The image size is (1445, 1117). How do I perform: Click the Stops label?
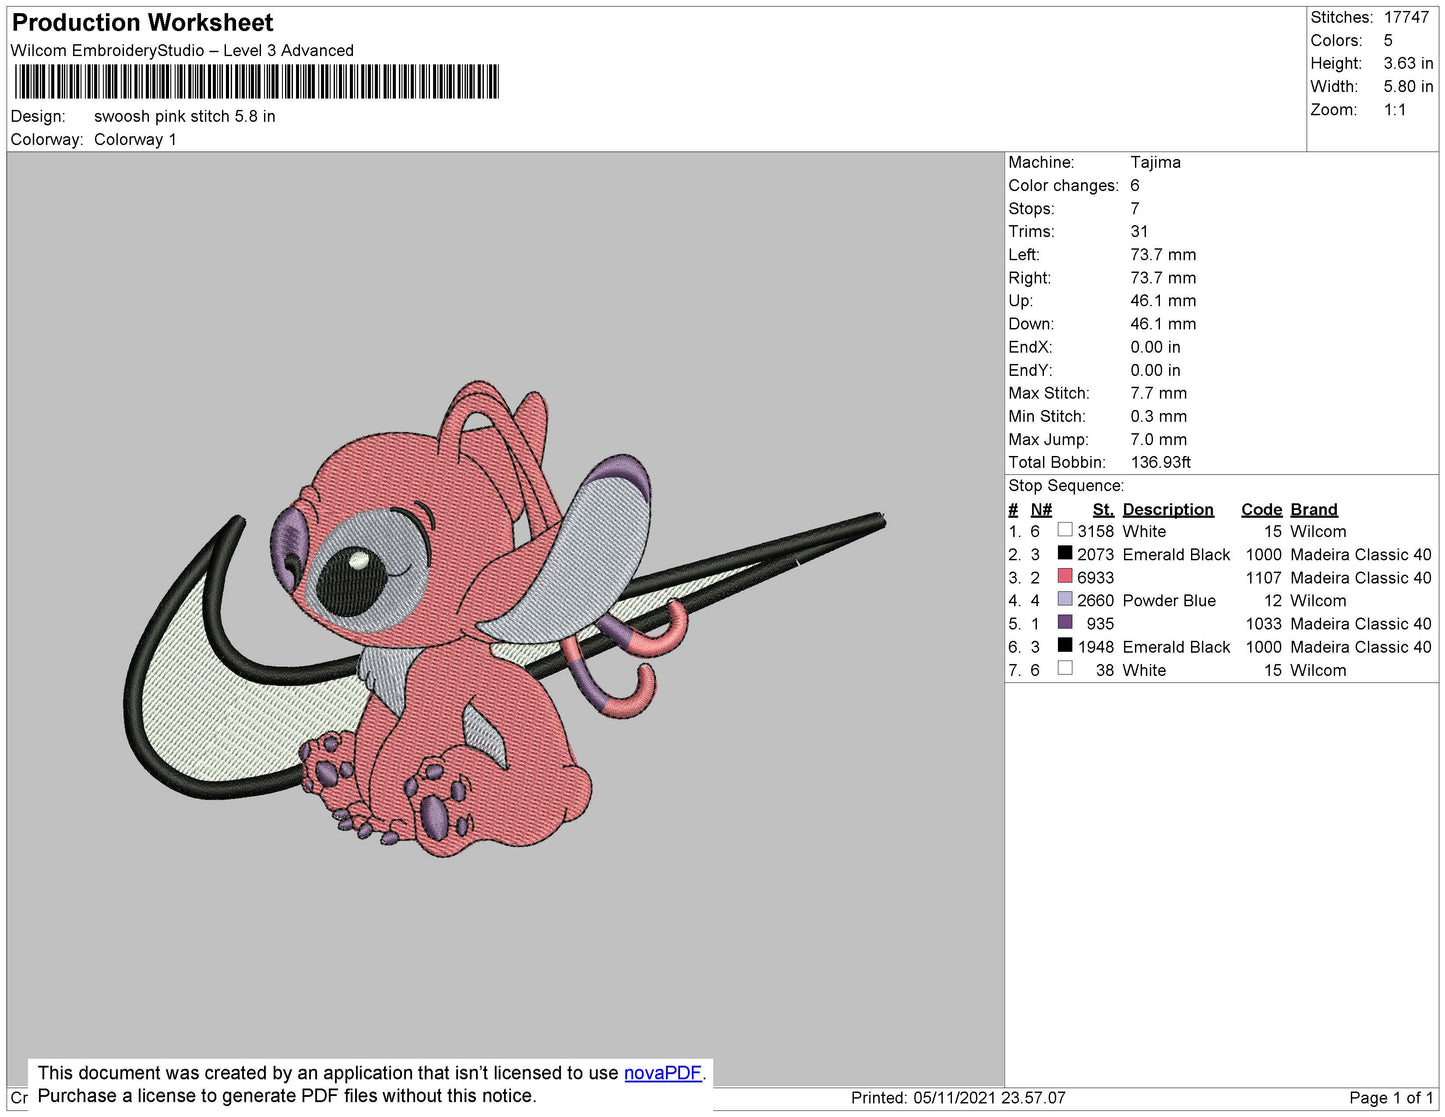click(x=1031, y=208)
